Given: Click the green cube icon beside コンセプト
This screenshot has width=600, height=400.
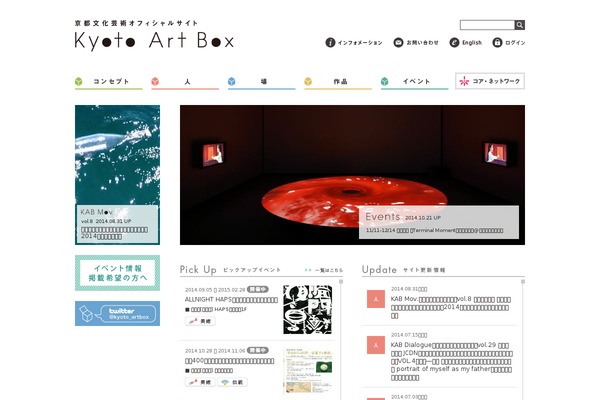Looking at the screenshot, I should point(79,81).
